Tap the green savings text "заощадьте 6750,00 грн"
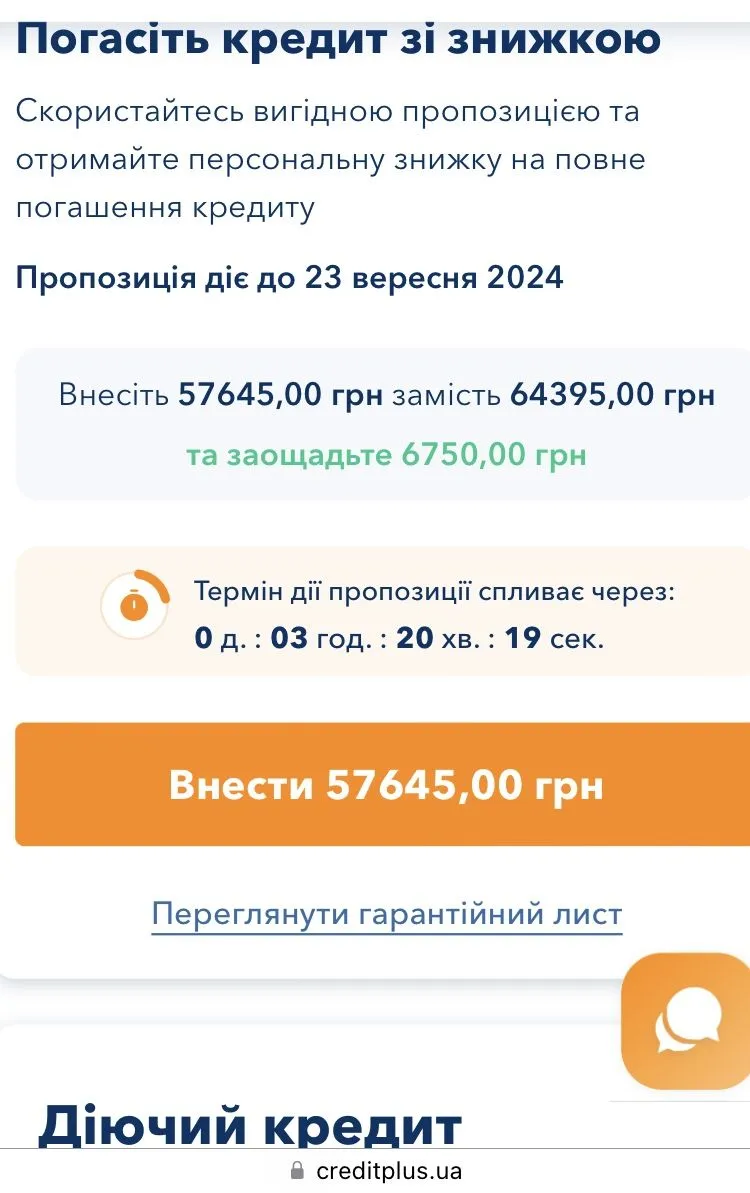The height and width of the screenshot is (1193, 750). (406, 455)
